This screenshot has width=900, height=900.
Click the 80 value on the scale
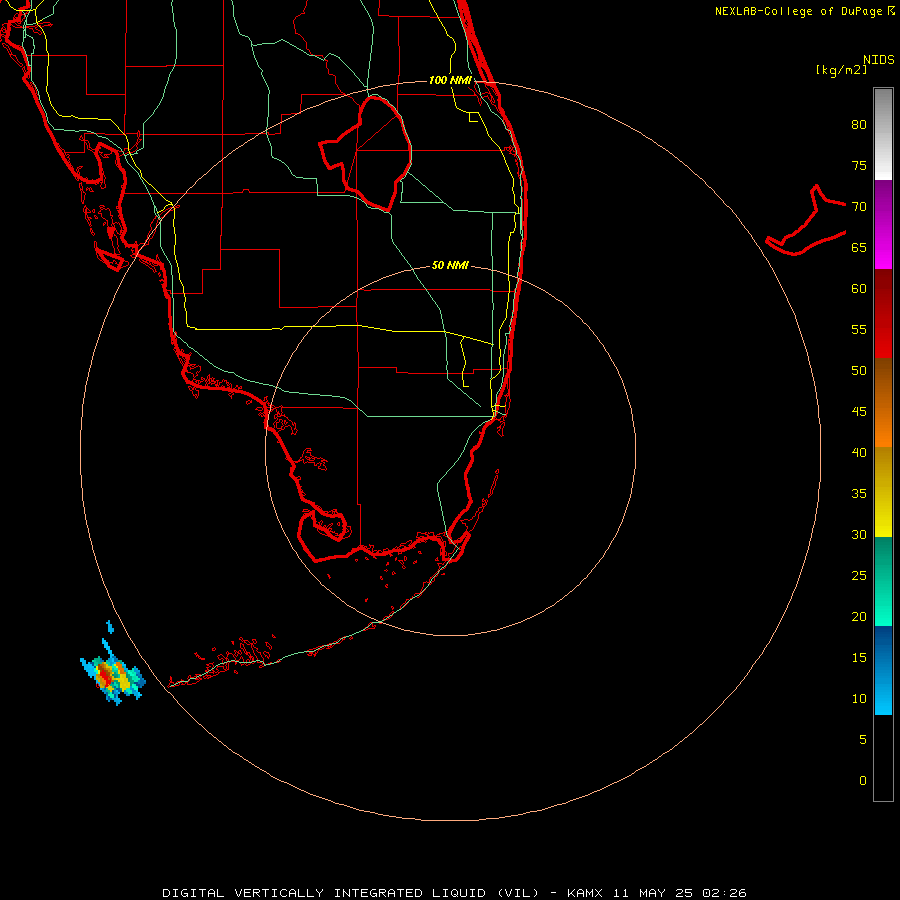pos(859,125)
